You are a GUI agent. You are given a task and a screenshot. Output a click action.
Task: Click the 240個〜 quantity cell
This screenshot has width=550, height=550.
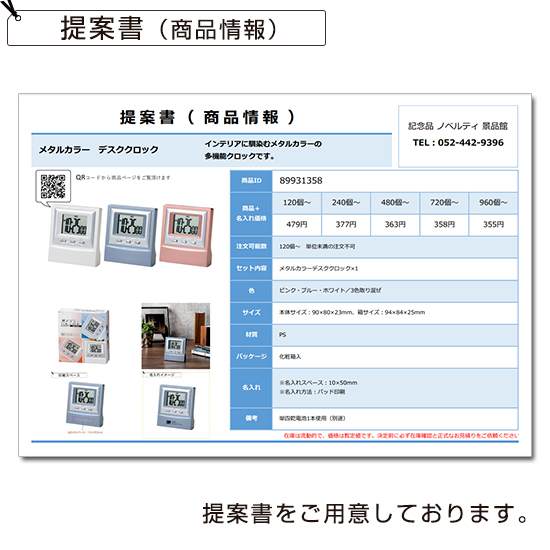[x=346, y=203]
